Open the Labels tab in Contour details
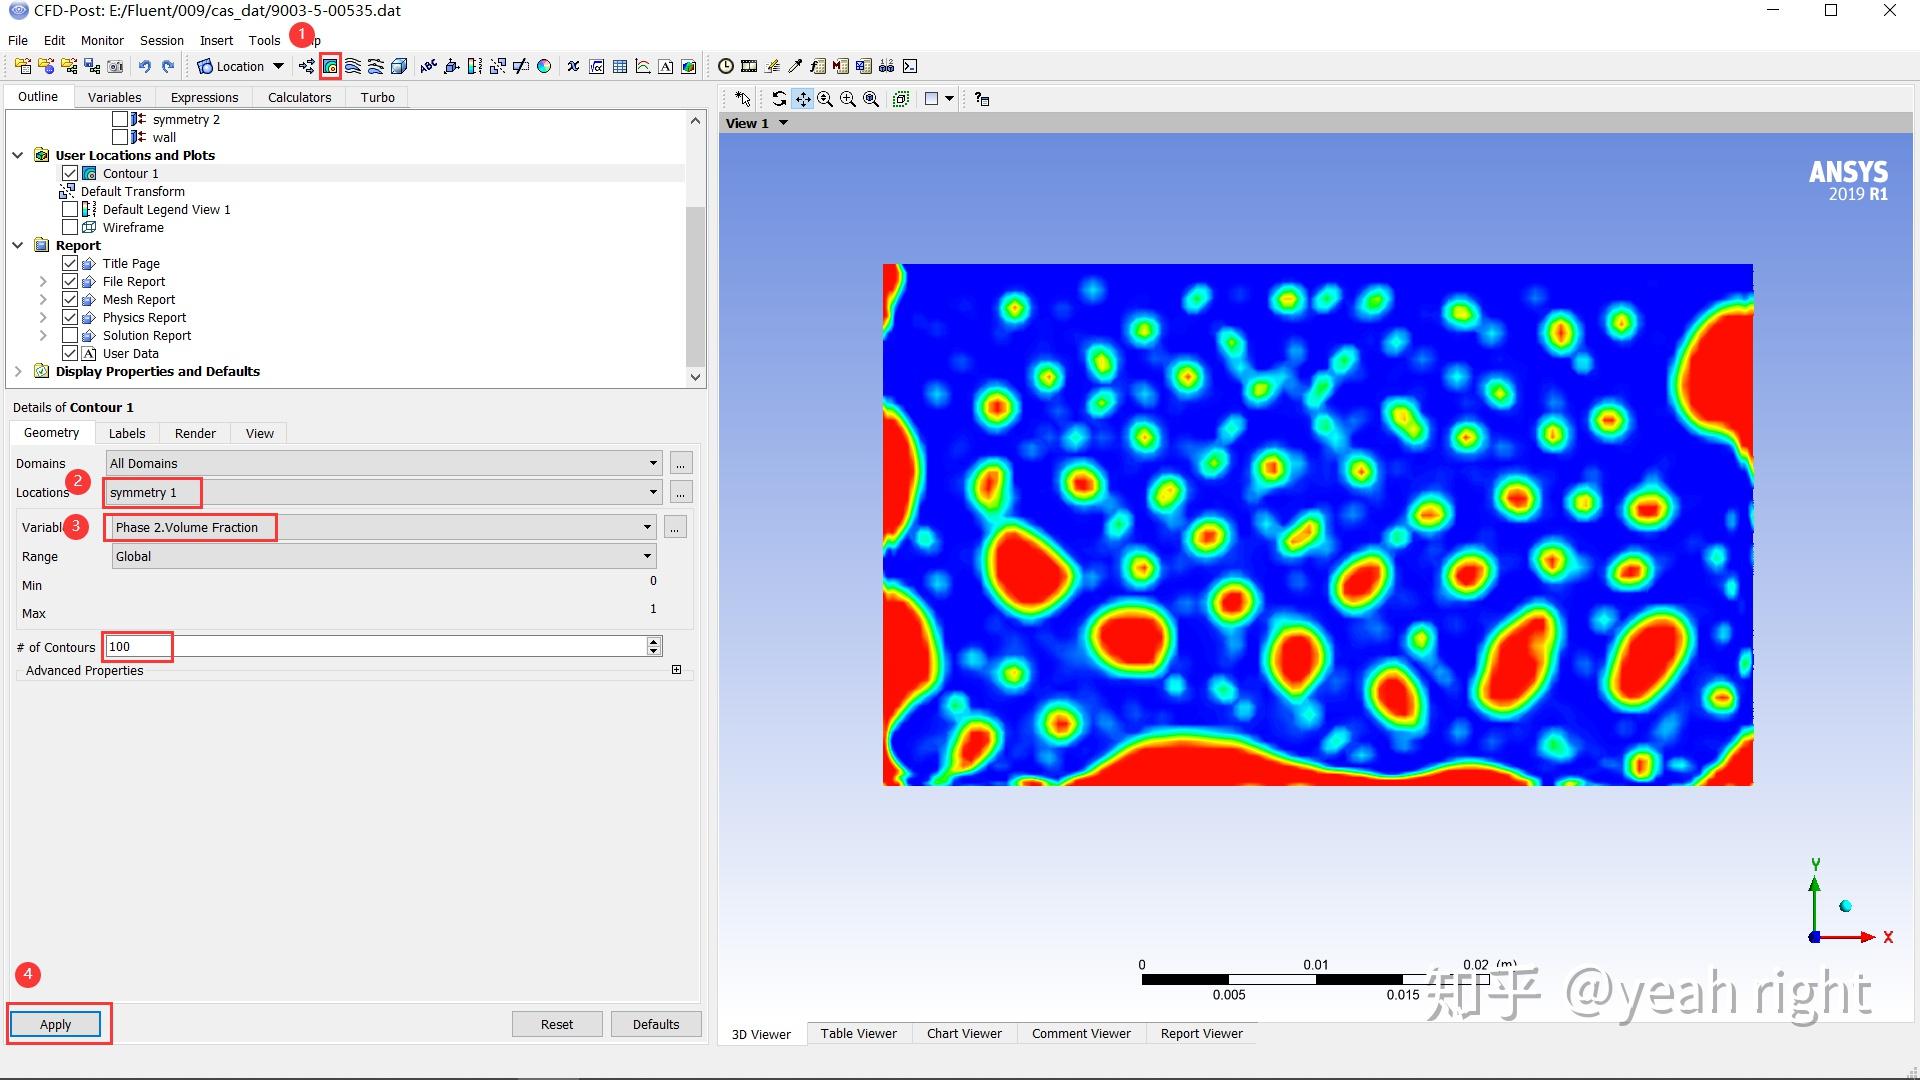Viewport: 1920px width, 1080px height. click(x=127, y=433)
